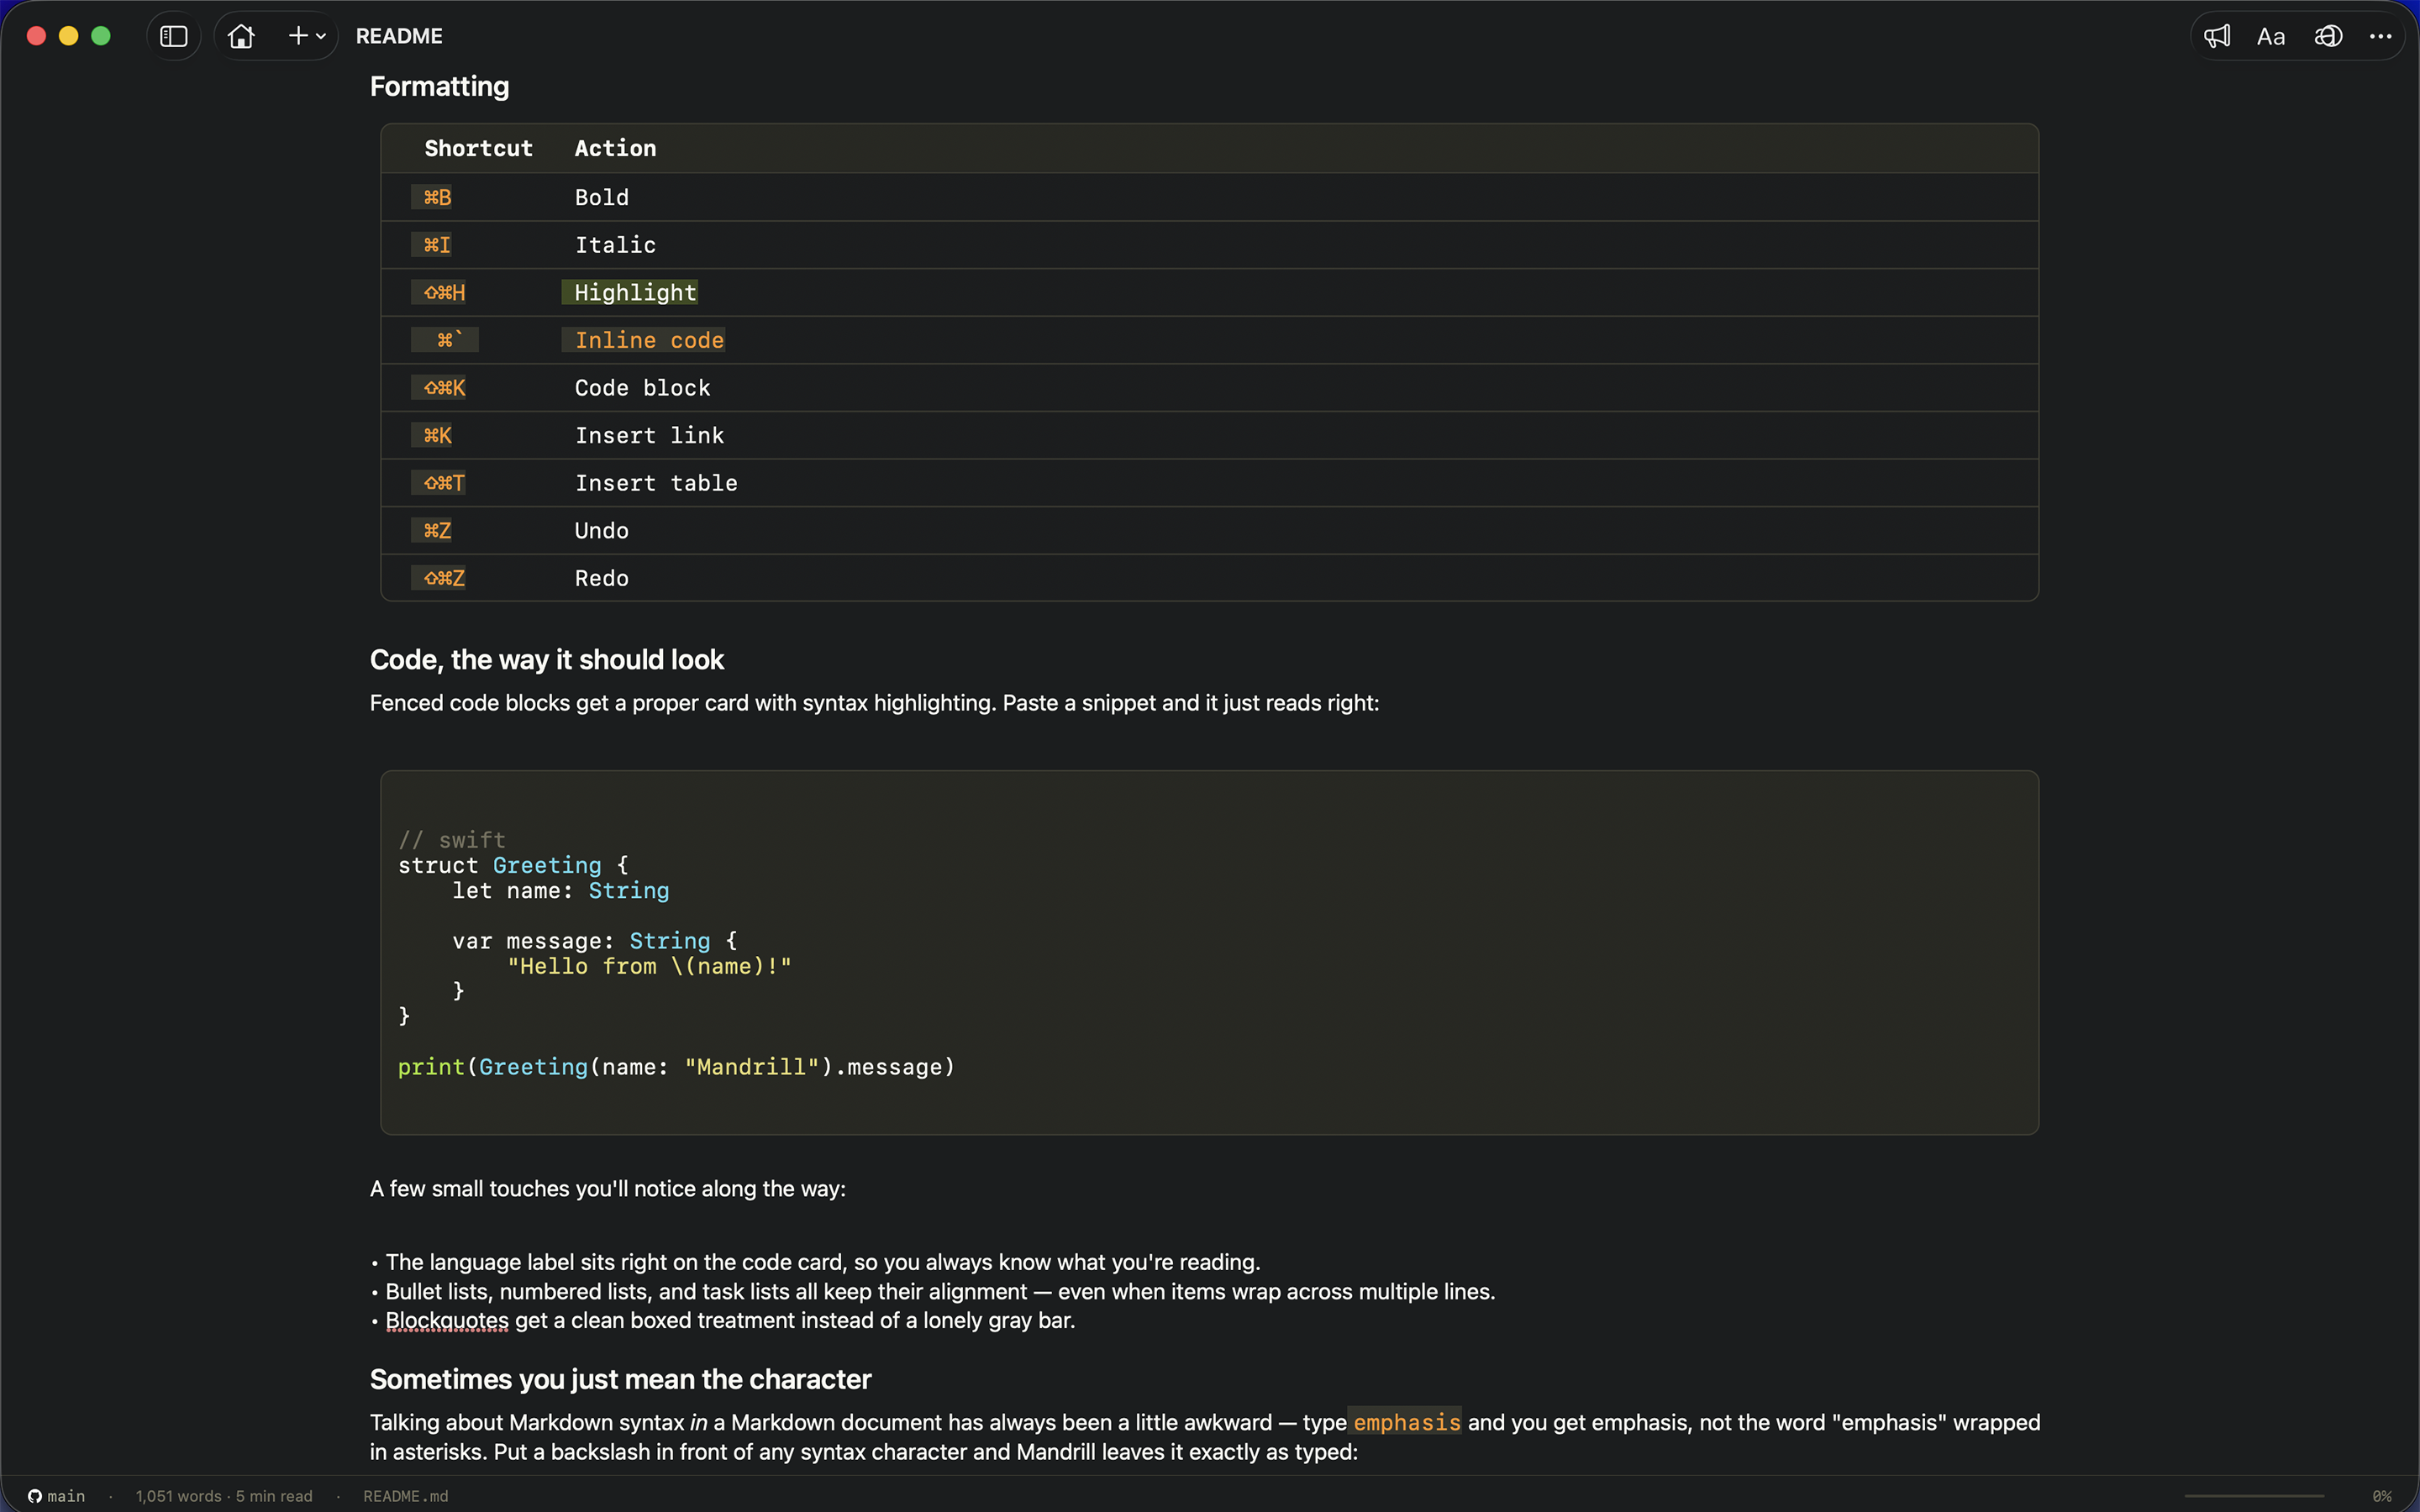This screenshot has width=2420, height=1512.
Task: Click the print(Greeting…) code line
Action: [x=676, y=1067]
